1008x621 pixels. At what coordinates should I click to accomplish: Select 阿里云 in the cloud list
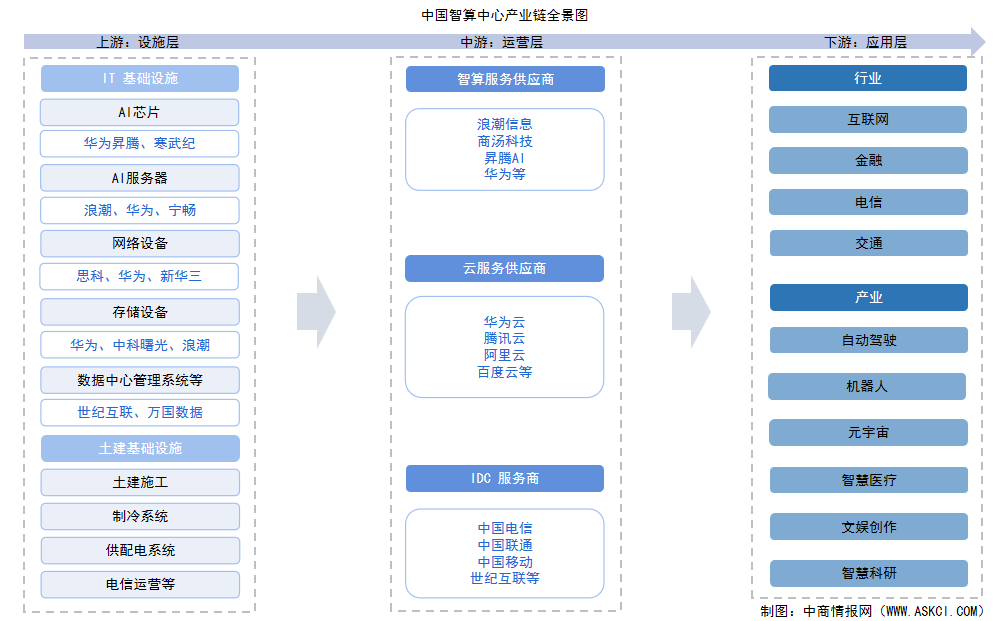click(505, 356)
